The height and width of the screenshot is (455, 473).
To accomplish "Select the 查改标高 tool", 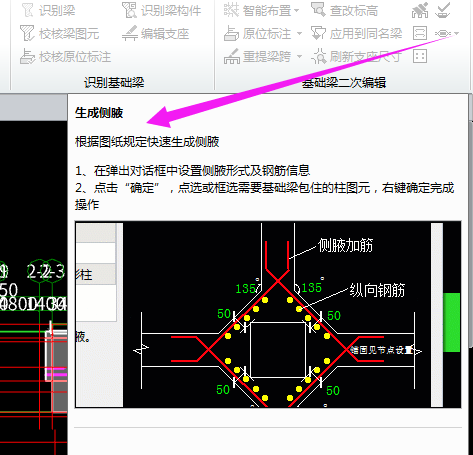I will 344,10.
